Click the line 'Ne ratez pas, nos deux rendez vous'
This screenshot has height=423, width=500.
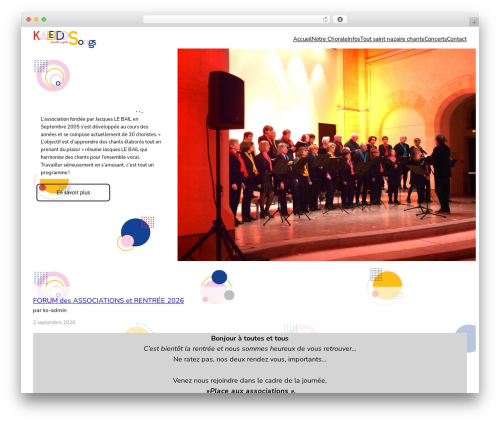(250, 359)
